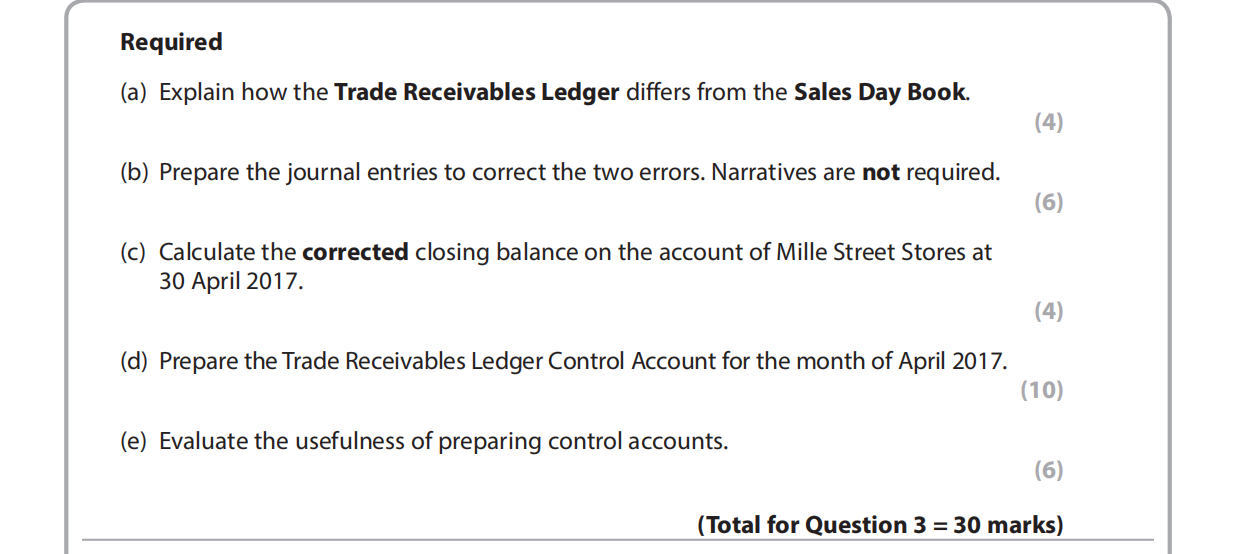Screen dimensions: 1236x554
Task: Click the (a) question label
Action: point(133,93)
